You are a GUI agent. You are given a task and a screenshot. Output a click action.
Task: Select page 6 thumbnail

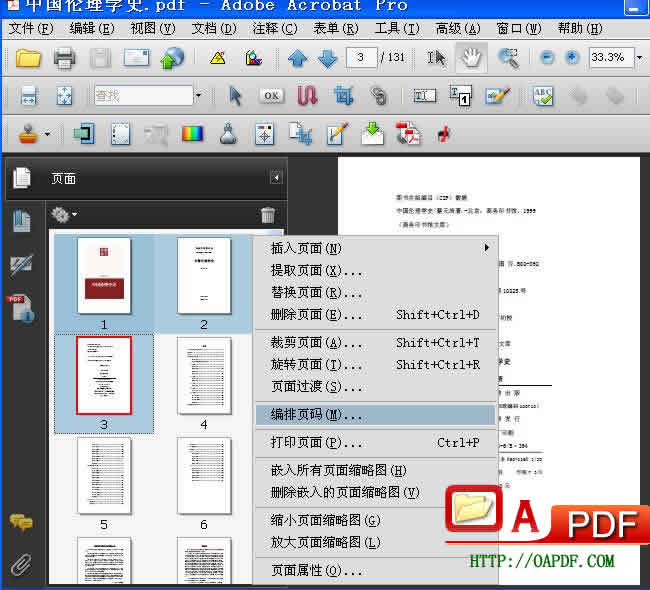pos(204,475)
